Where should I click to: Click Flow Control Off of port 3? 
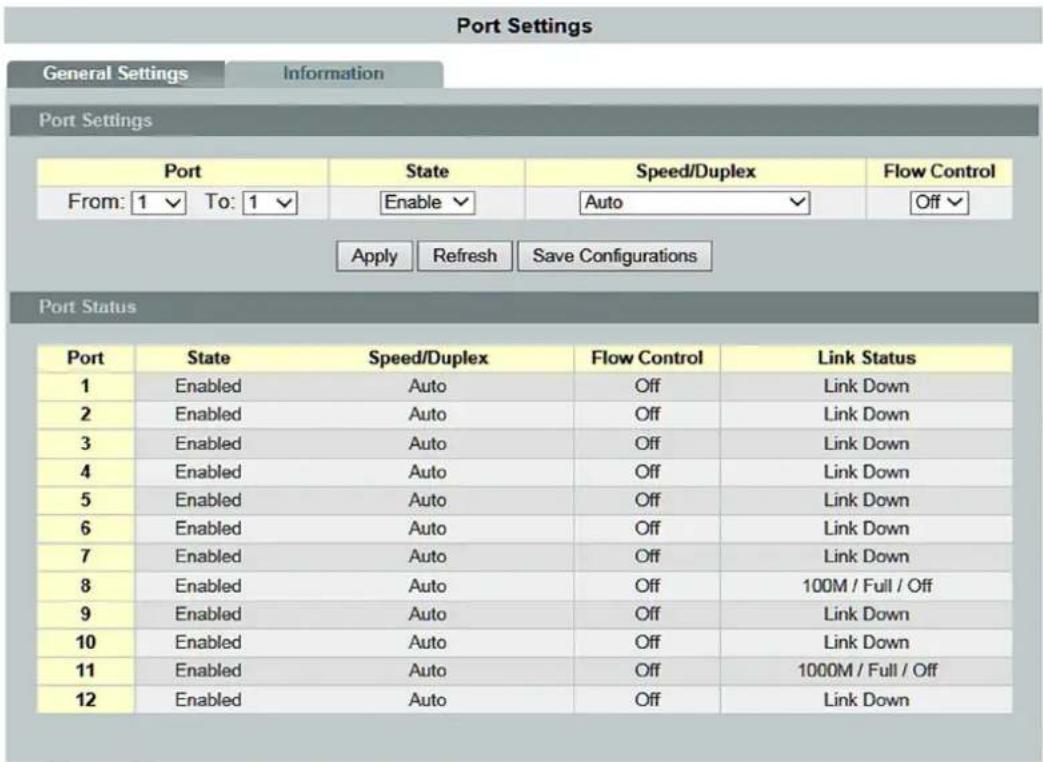coord(647,444)
